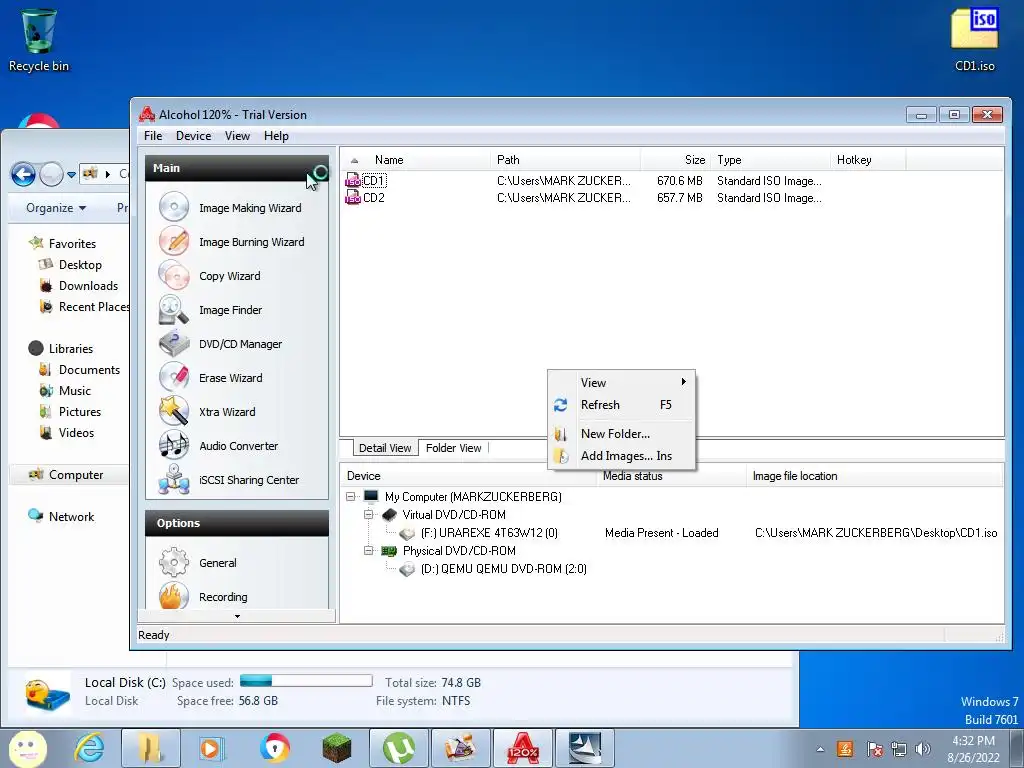Select the CD1 ISO image icon in list

[x=353, y=180]
